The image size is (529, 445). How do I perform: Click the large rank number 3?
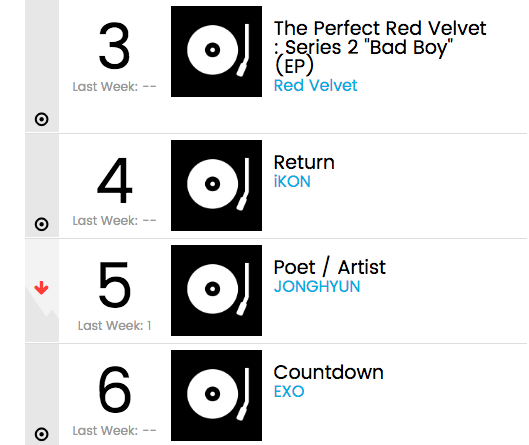pyautogui.click(x=114, y=45)
